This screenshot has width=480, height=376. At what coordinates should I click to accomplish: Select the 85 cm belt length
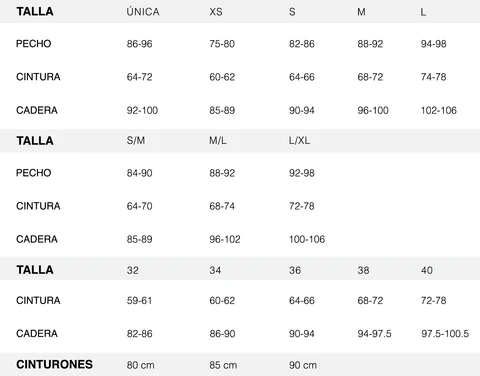coord(223,365)
